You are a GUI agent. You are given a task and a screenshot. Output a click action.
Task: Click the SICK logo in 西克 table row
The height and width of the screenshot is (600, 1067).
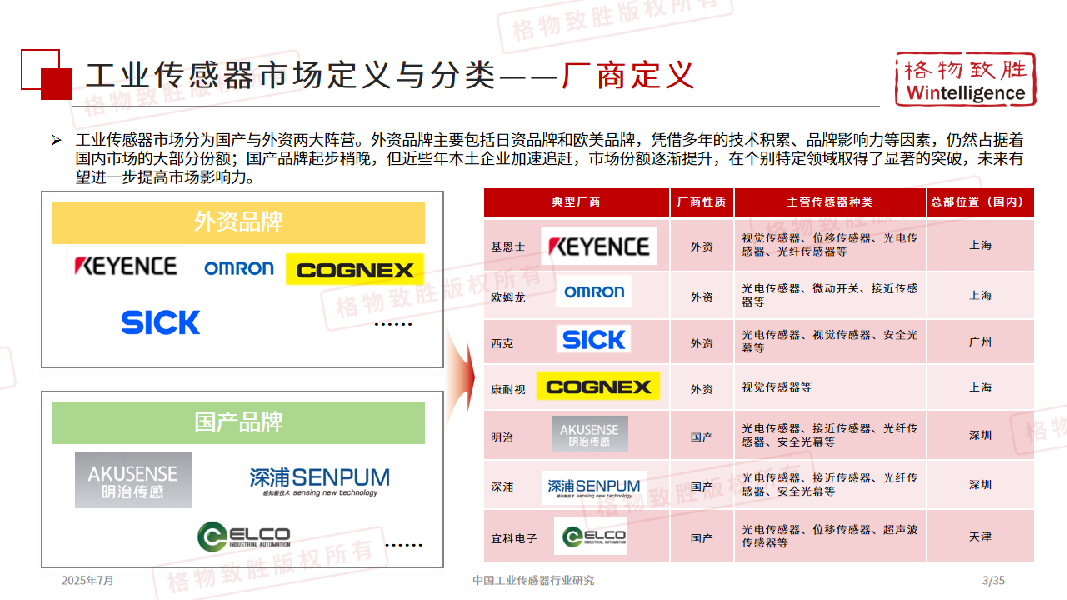coord(593,339)
